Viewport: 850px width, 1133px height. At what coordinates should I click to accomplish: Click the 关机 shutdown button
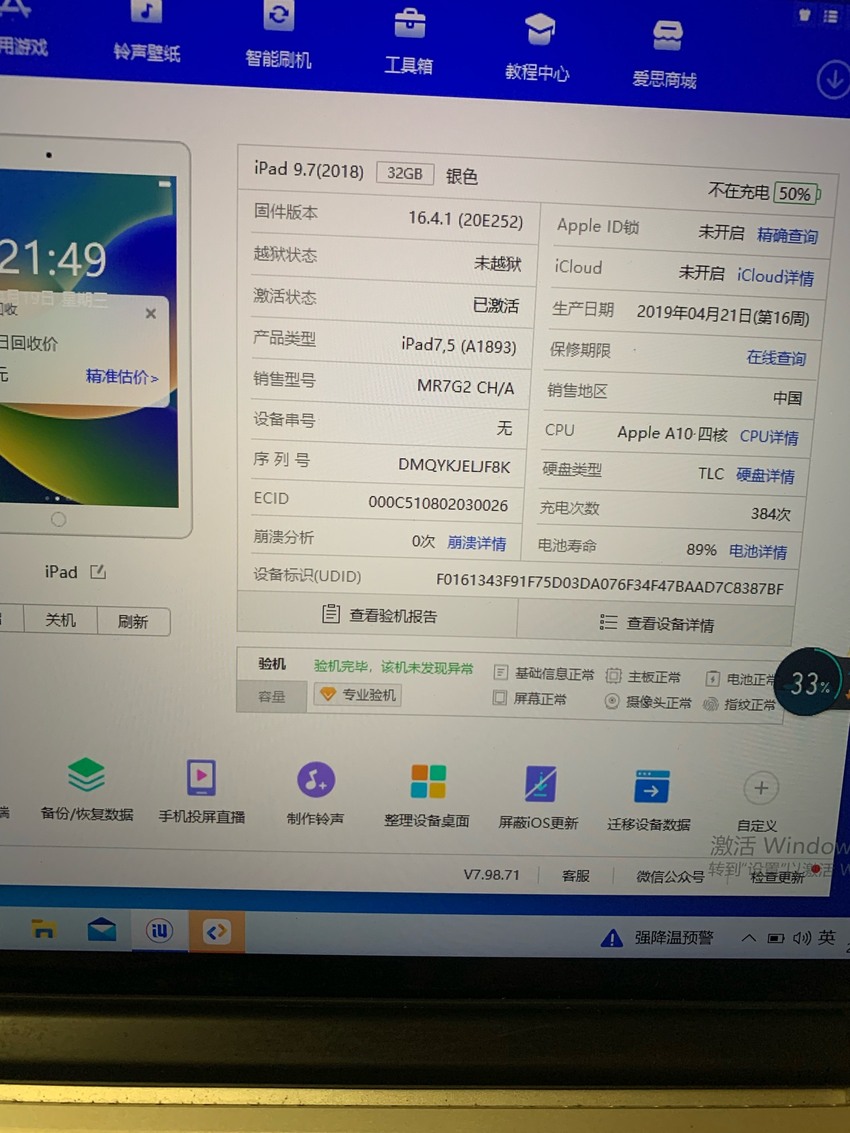tap(61, 620)
